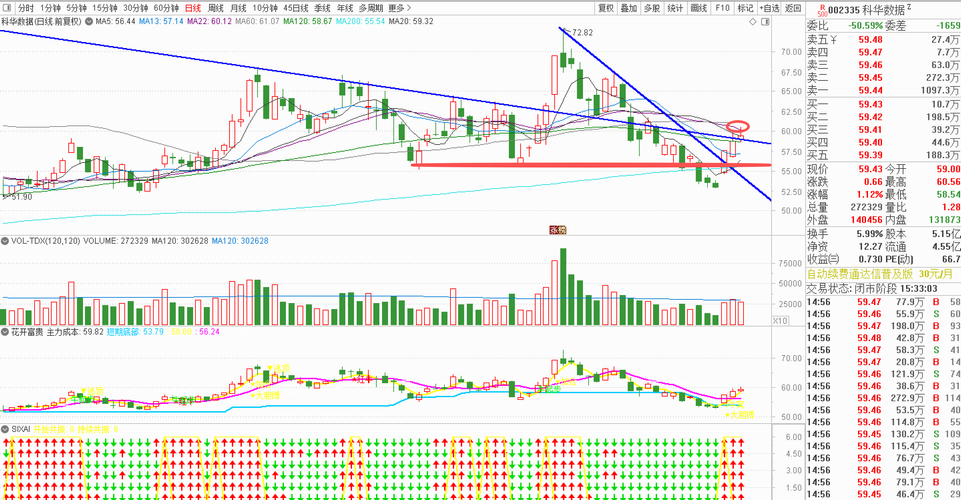Switch to 1分钟 chart period
Image resolution: width=961 pixels, height=500 pixels.
coord(50,8)
